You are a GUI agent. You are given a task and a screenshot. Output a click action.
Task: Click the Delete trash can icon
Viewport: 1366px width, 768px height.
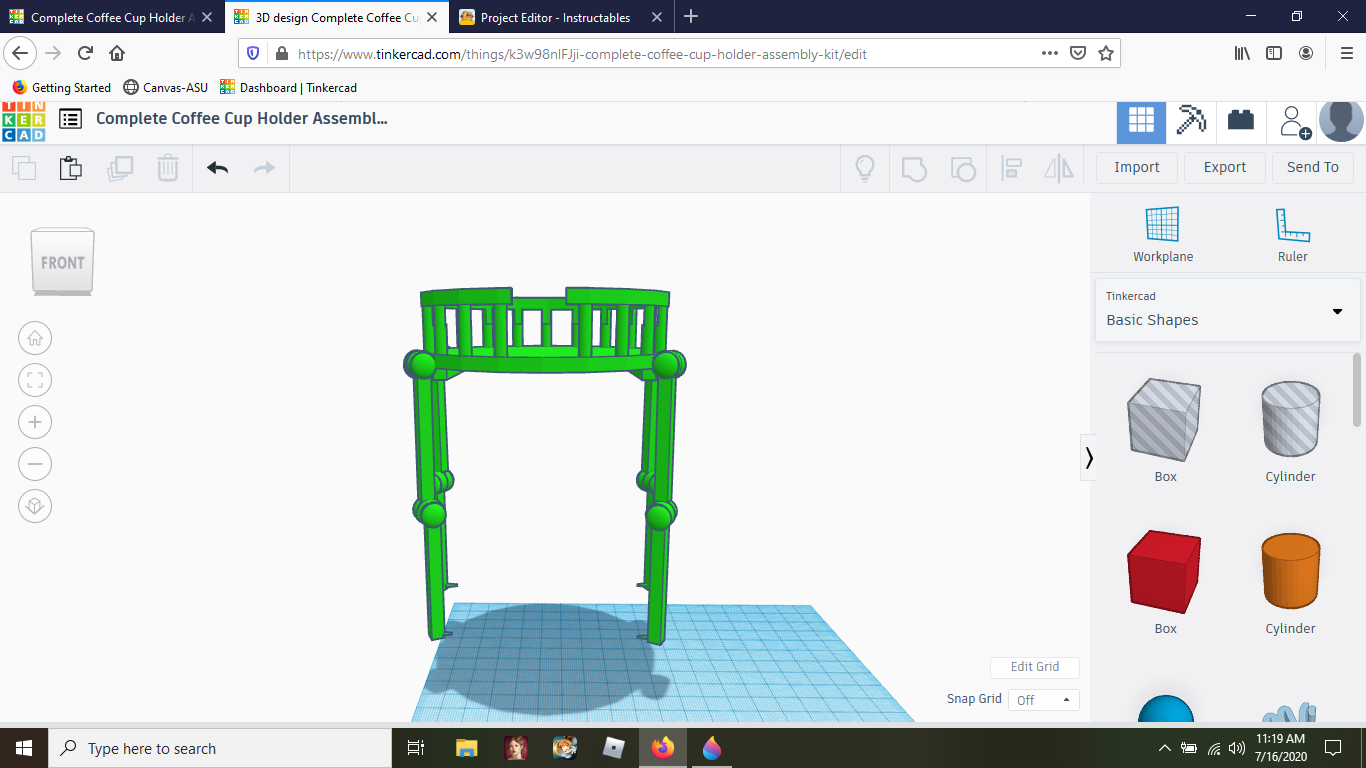tap(168, 168)
